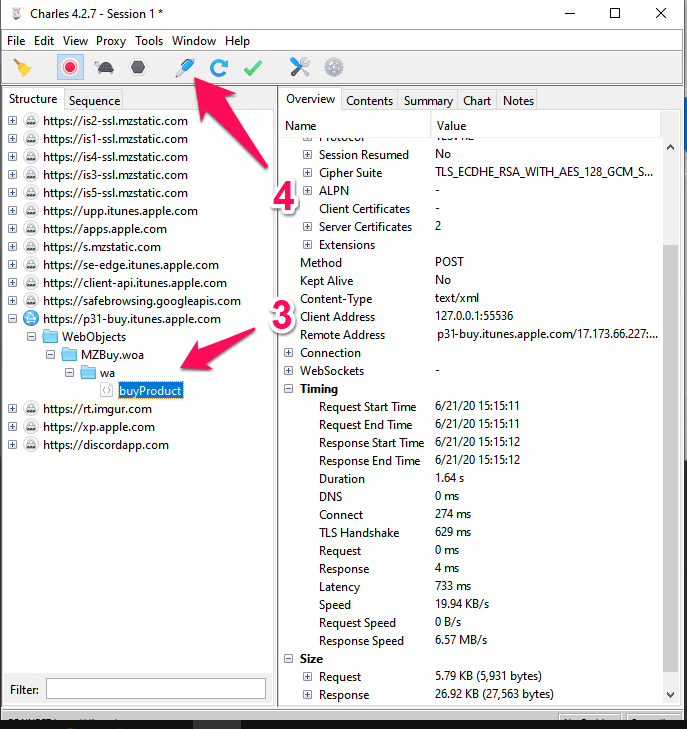This screenshot has width=687, height=729.
Task: Toggle the red recording button
Action: point(69,67)
